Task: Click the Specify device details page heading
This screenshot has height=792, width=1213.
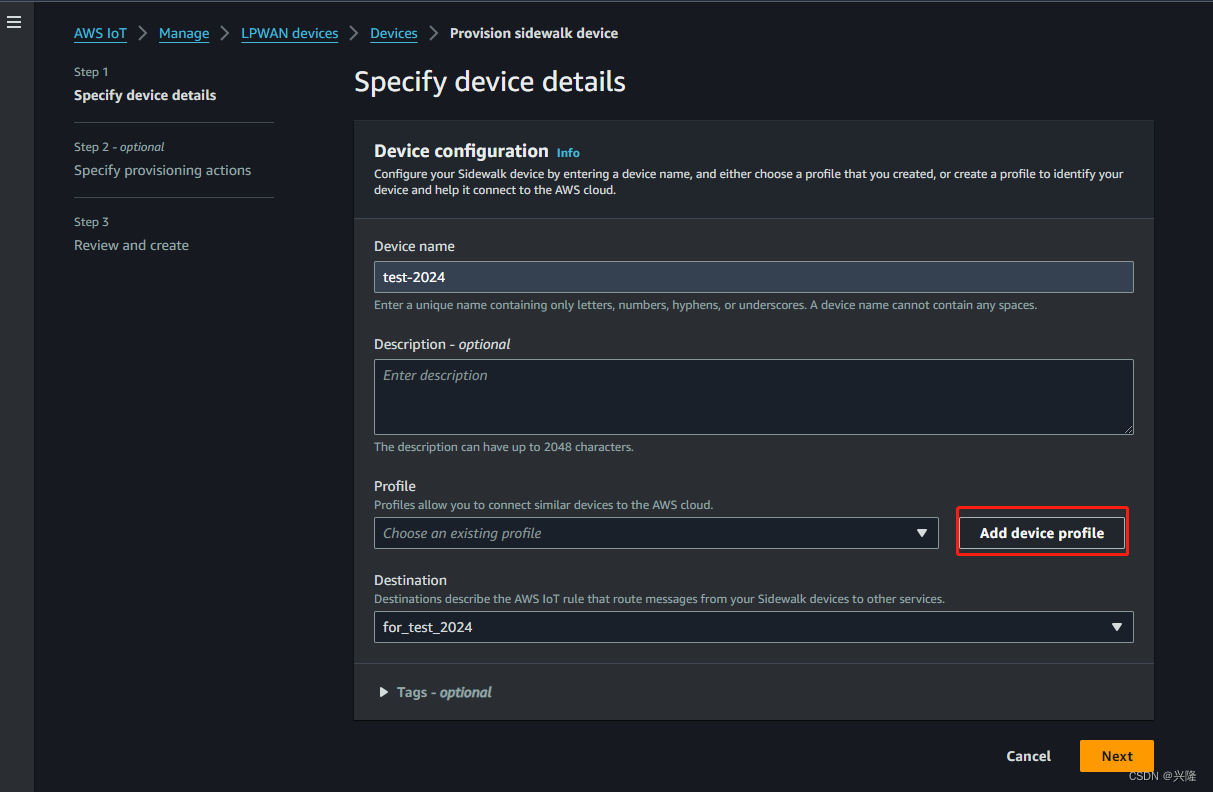Action: (490, 82)
